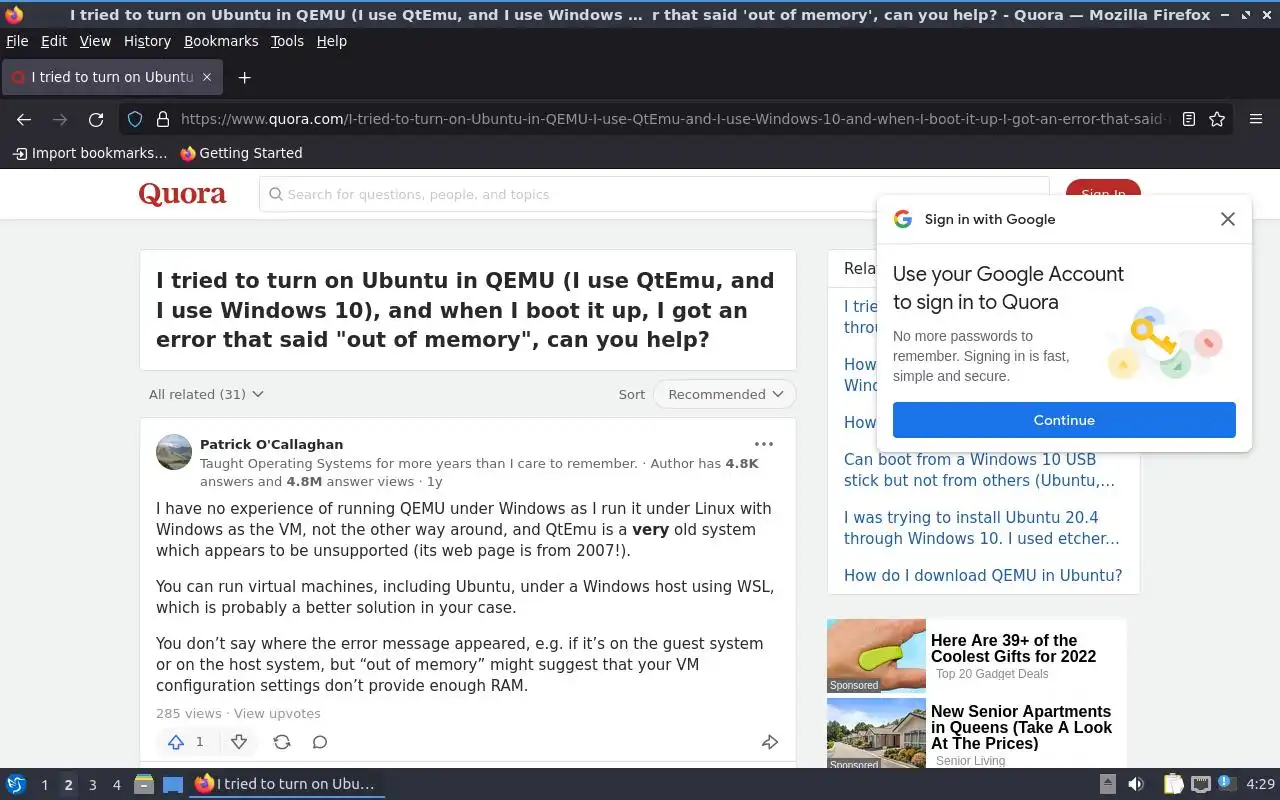Image resolution: width=1280 pixels, height=800 pixels.
Task: Open the taskbar start menu icon
Action: click(x=16, y=784)
